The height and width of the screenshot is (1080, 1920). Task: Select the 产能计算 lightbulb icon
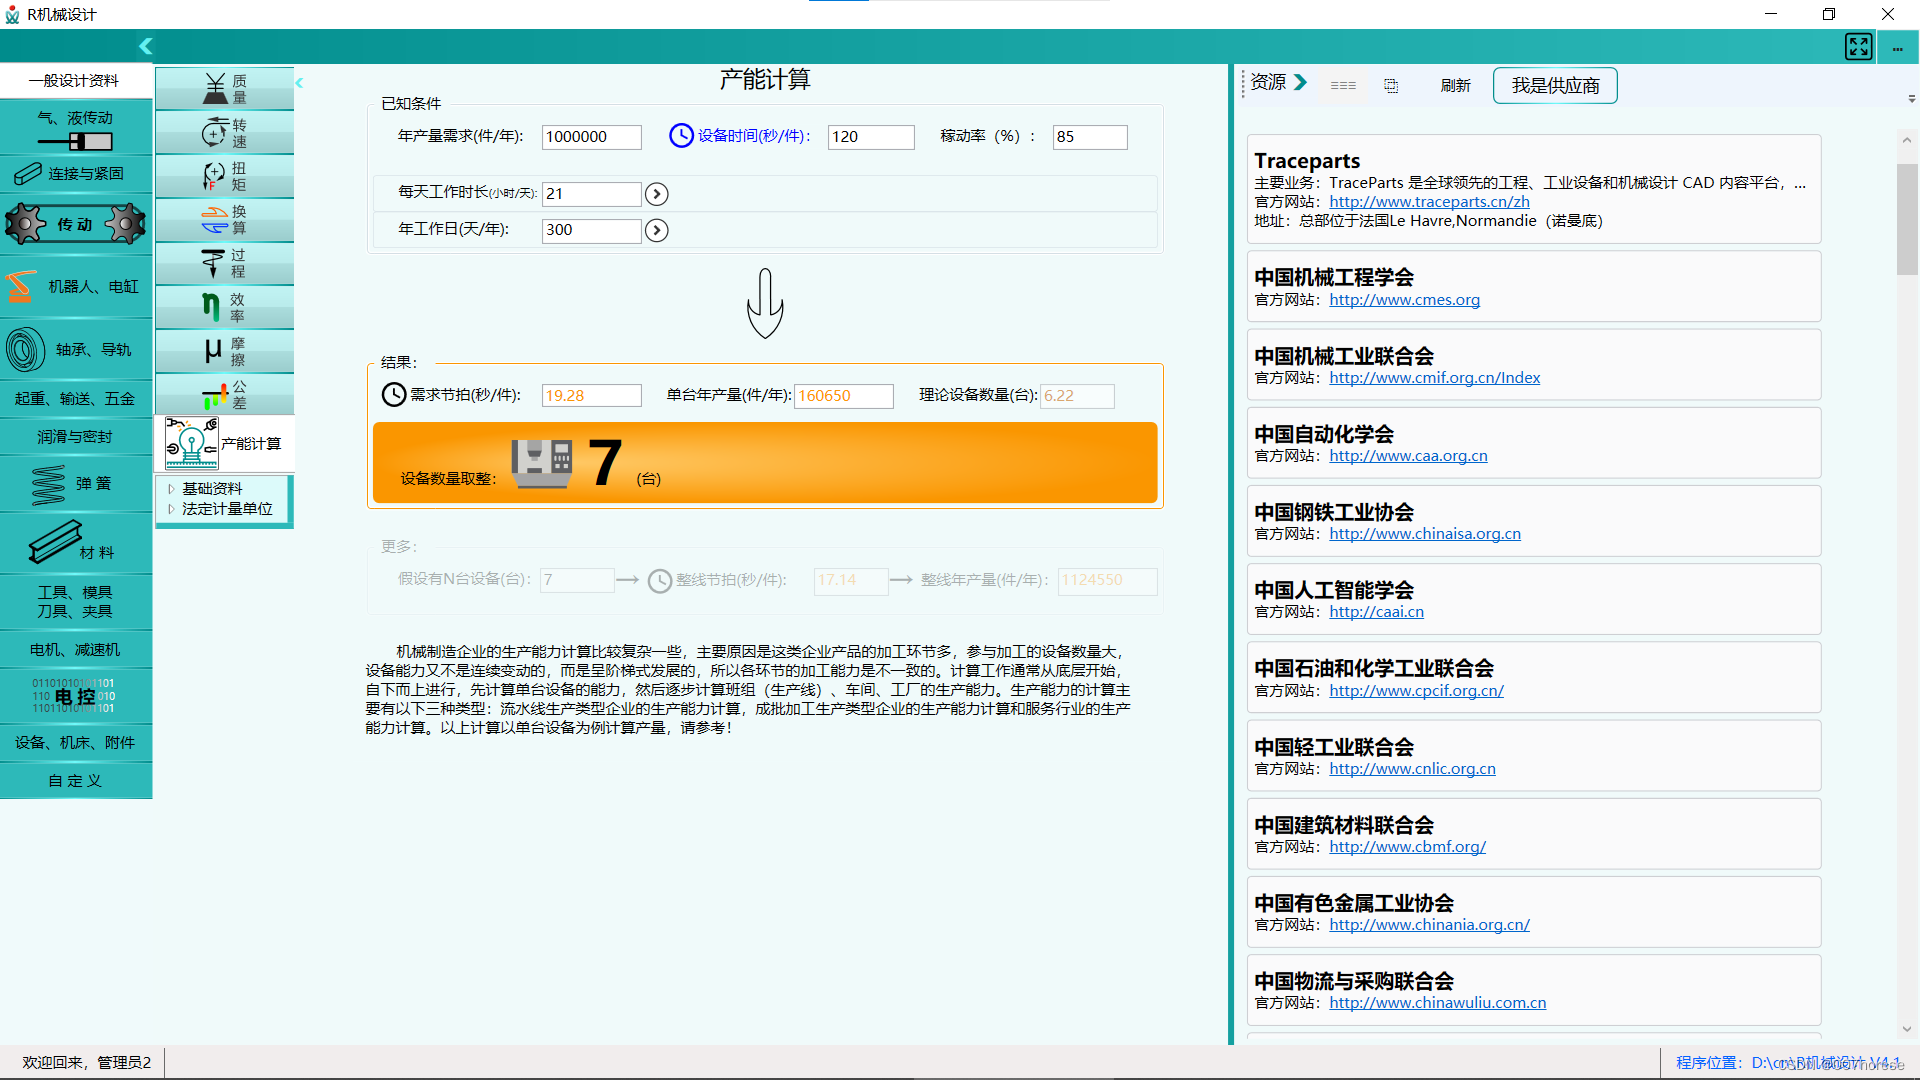pos(192,443)
